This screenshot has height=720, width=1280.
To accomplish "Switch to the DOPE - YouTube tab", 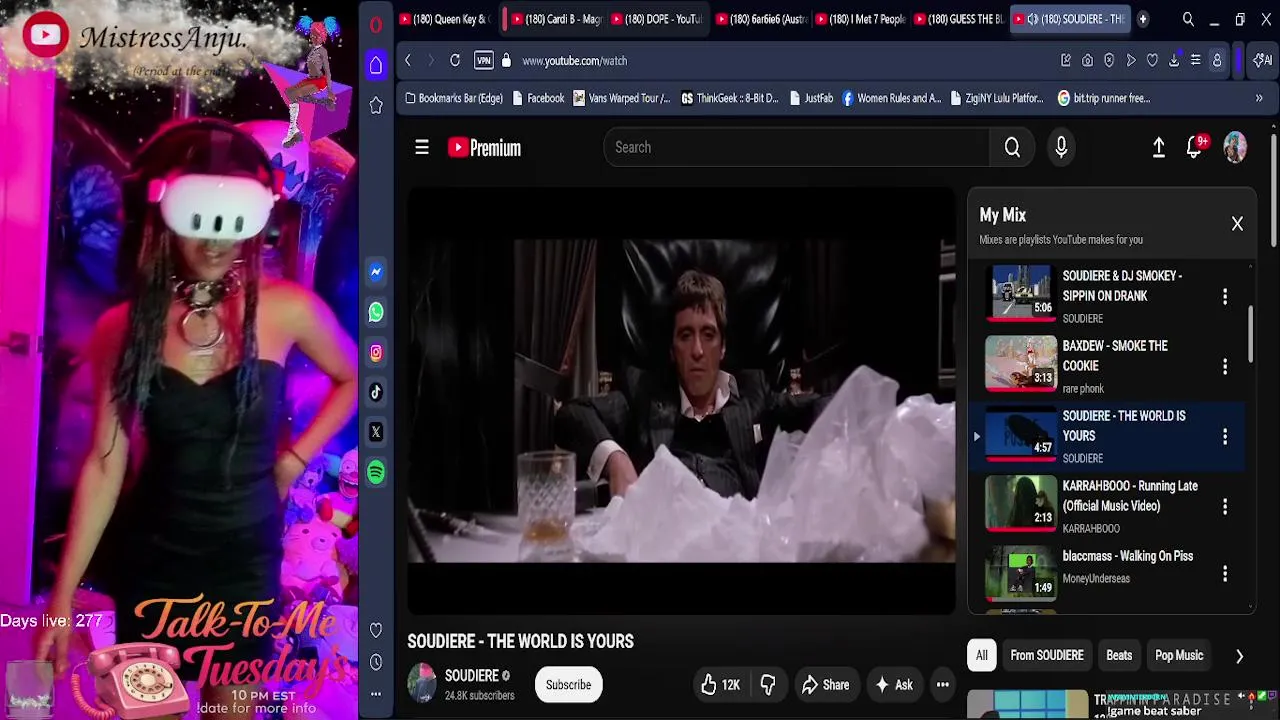I will pos(657,19).
